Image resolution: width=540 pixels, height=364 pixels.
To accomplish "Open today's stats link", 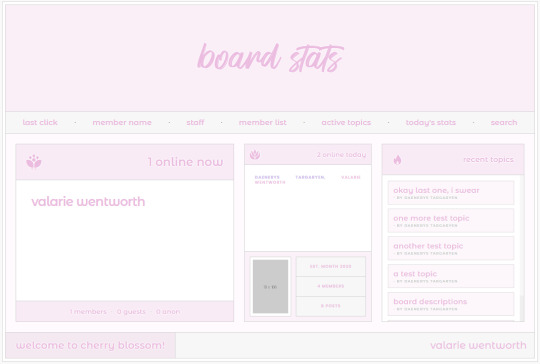I will [430, 123].
